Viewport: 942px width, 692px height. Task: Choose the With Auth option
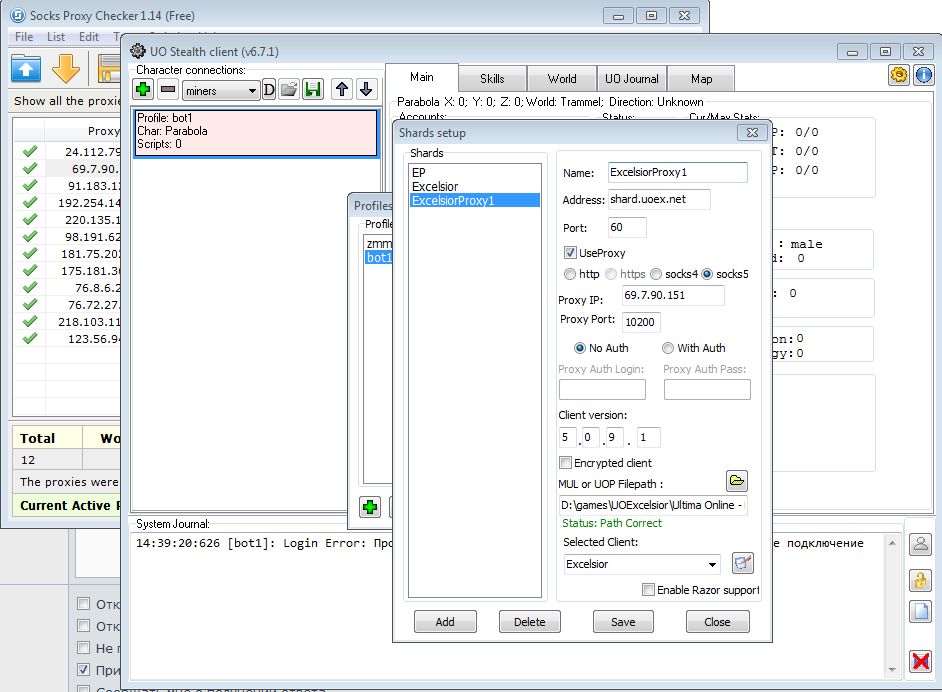tap(668, 348)
